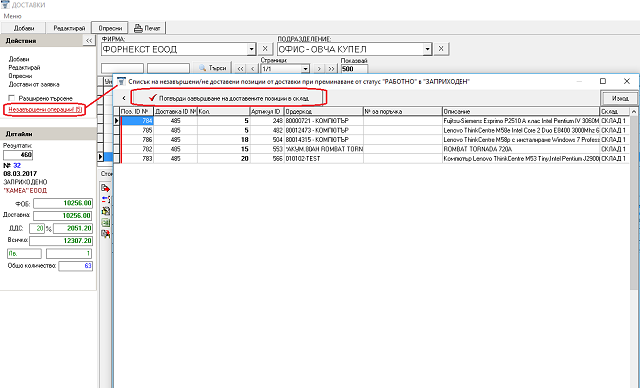The image size is (640, 388).
Task: Click the Опресни toolbar button
Action: point(110,28)
